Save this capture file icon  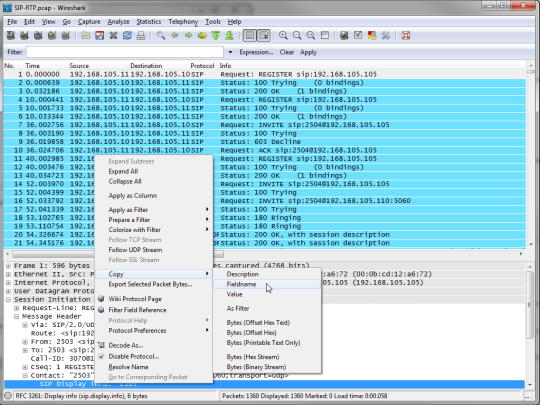(x=100, y=35)
